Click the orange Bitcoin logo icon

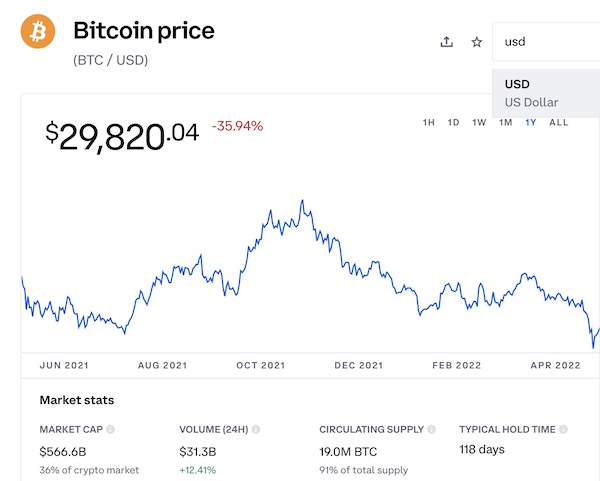click(39, 33)
